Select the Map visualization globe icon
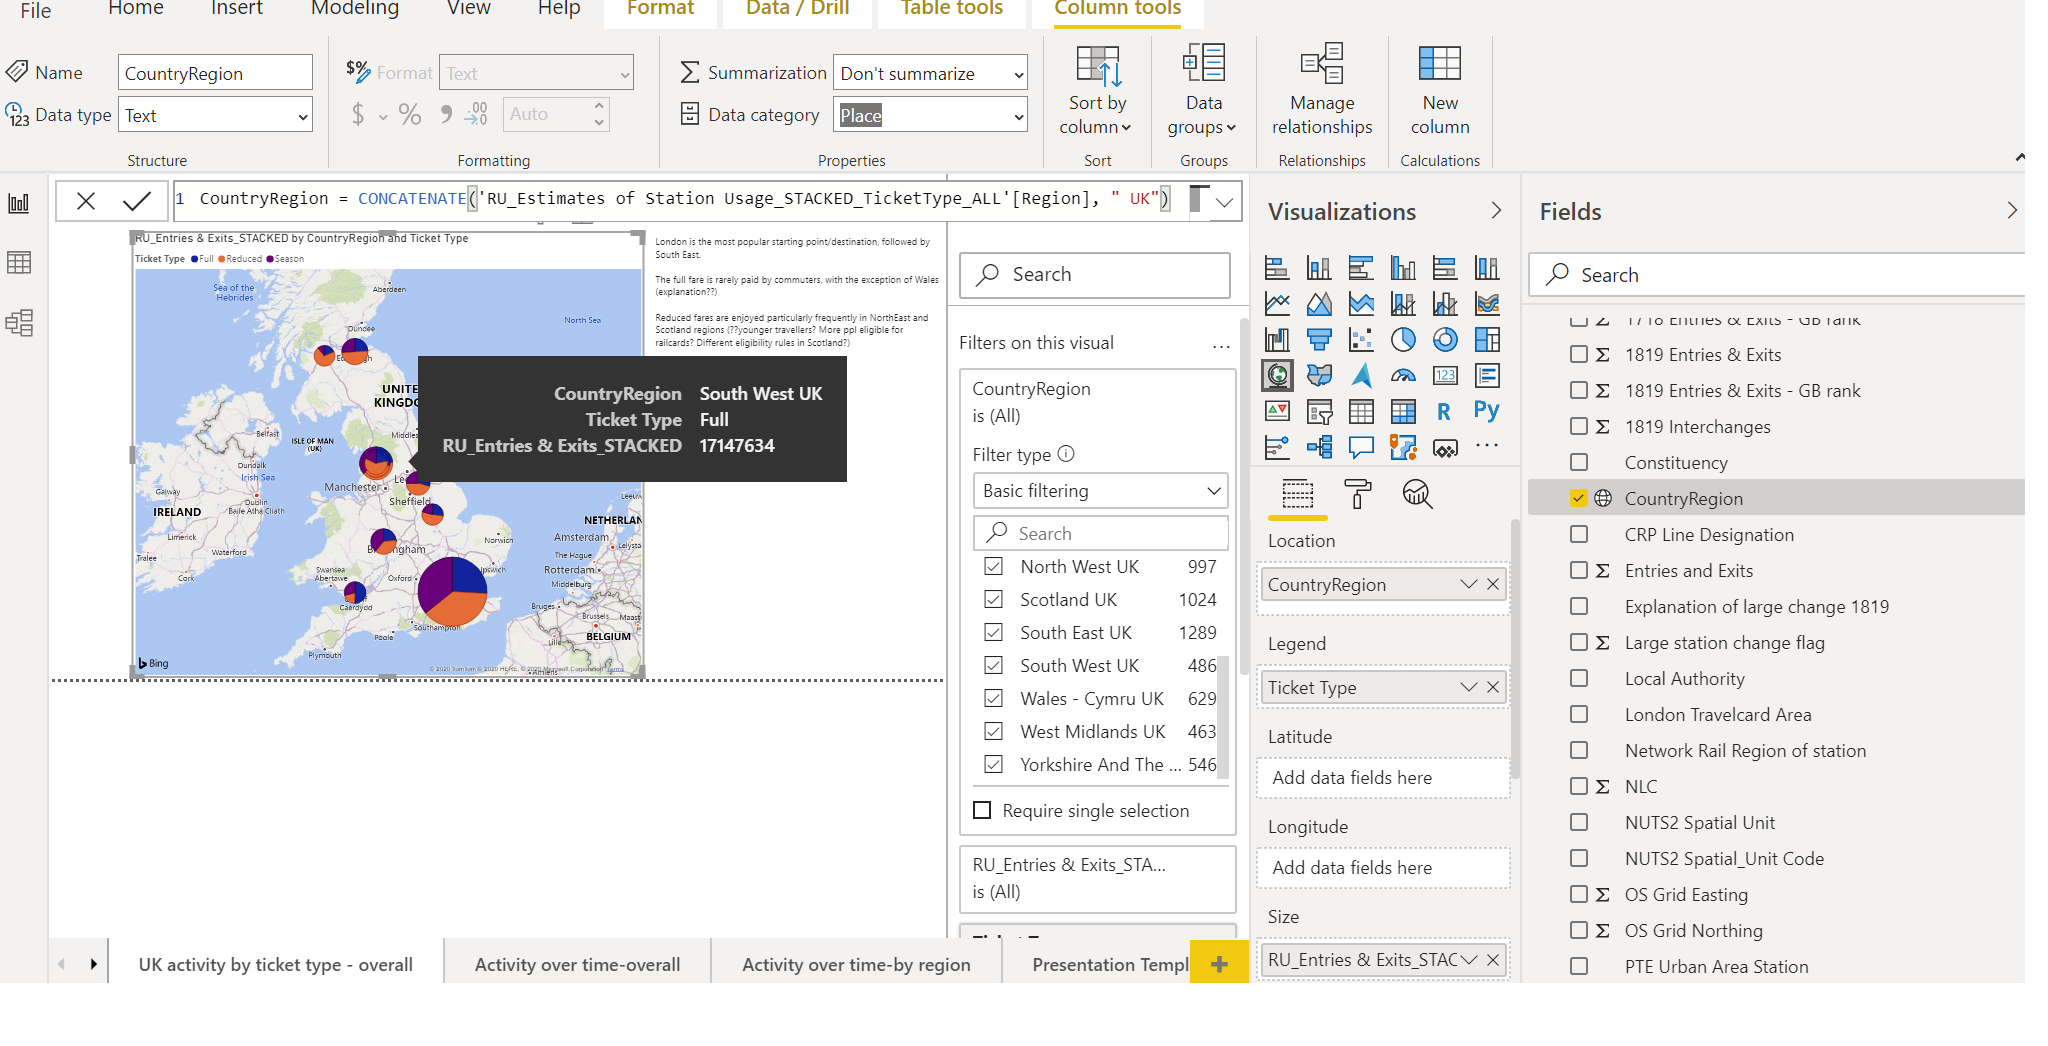The height and width of the screenshot is (1046, 2048). coord(1277,376)
